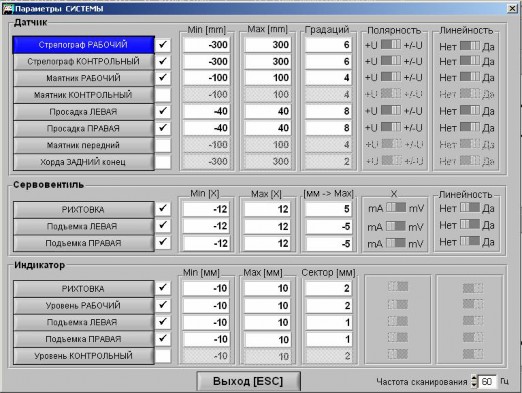Click Max field of Уровень РАБОЧИЙ

tap(267, 306)
